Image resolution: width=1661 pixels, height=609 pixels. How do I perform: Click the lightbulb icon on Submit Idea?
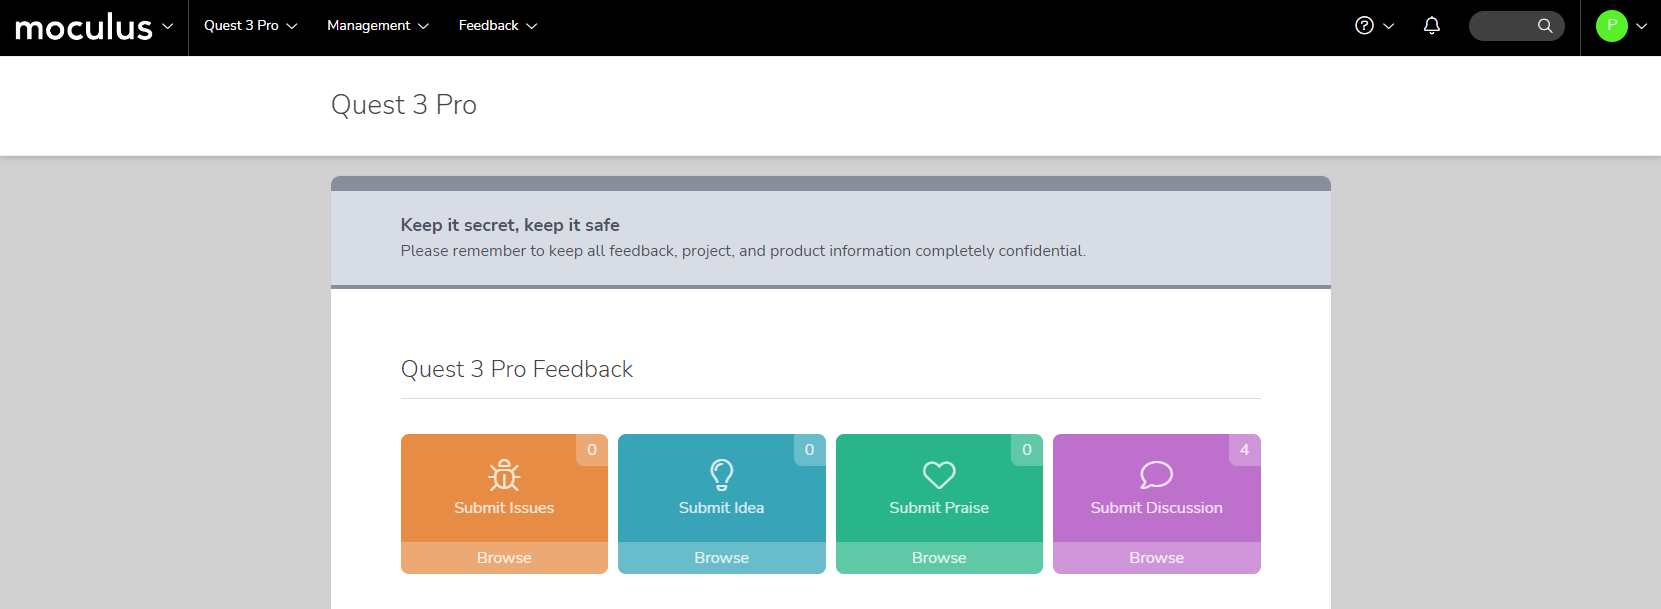pos(721,474)
